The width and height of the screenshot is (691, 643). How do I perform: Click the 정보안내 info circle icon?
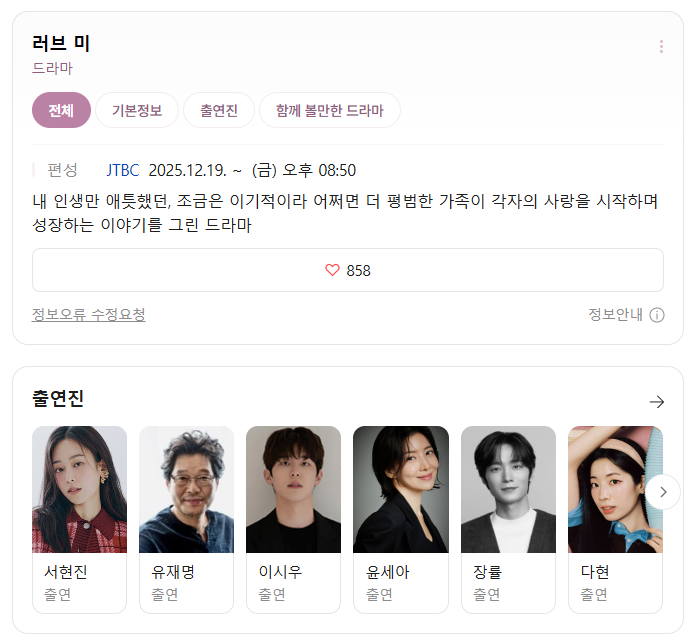[x=657, y=315]
